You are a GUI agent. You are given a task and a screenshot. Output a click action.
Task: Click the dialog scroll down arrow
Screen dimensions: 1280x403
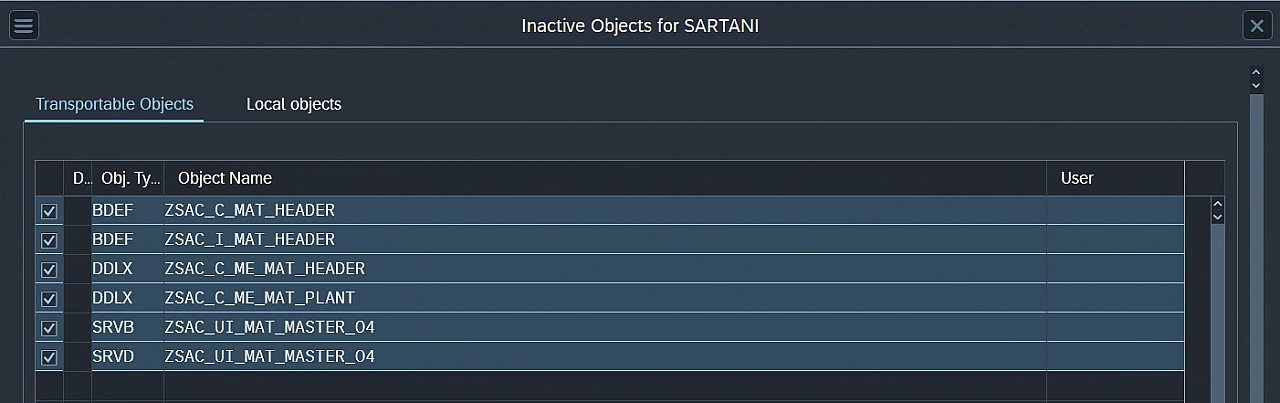click(1257, 85)
